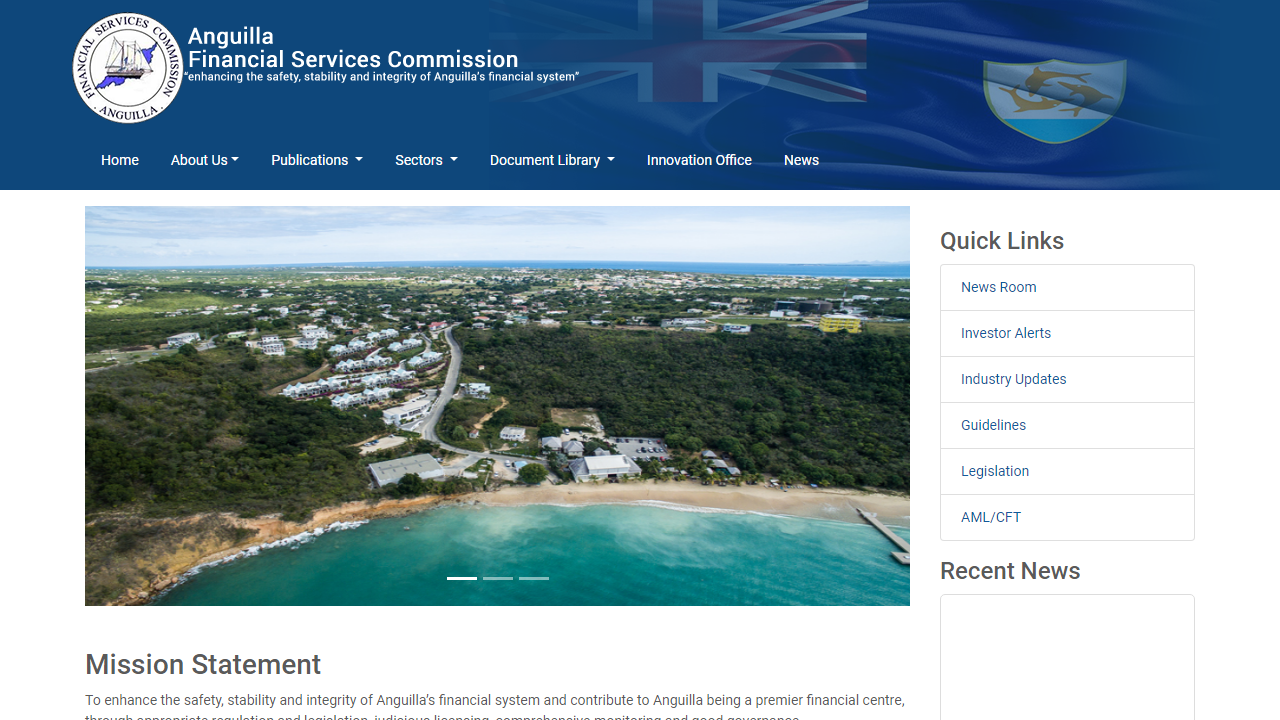This screenshot has height=720, width=1280.
Task: Open the News menu item
Action: 801,160
